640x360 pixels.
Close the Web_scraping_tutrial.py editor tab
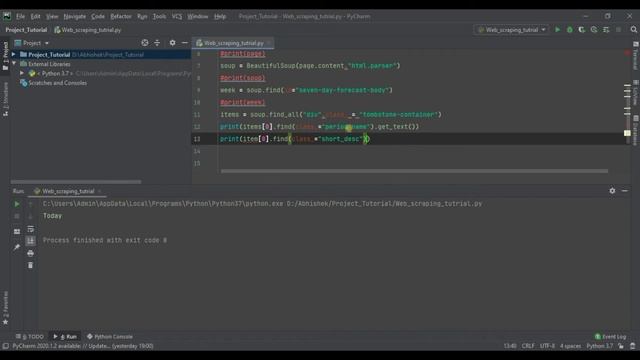coord(269,43)
